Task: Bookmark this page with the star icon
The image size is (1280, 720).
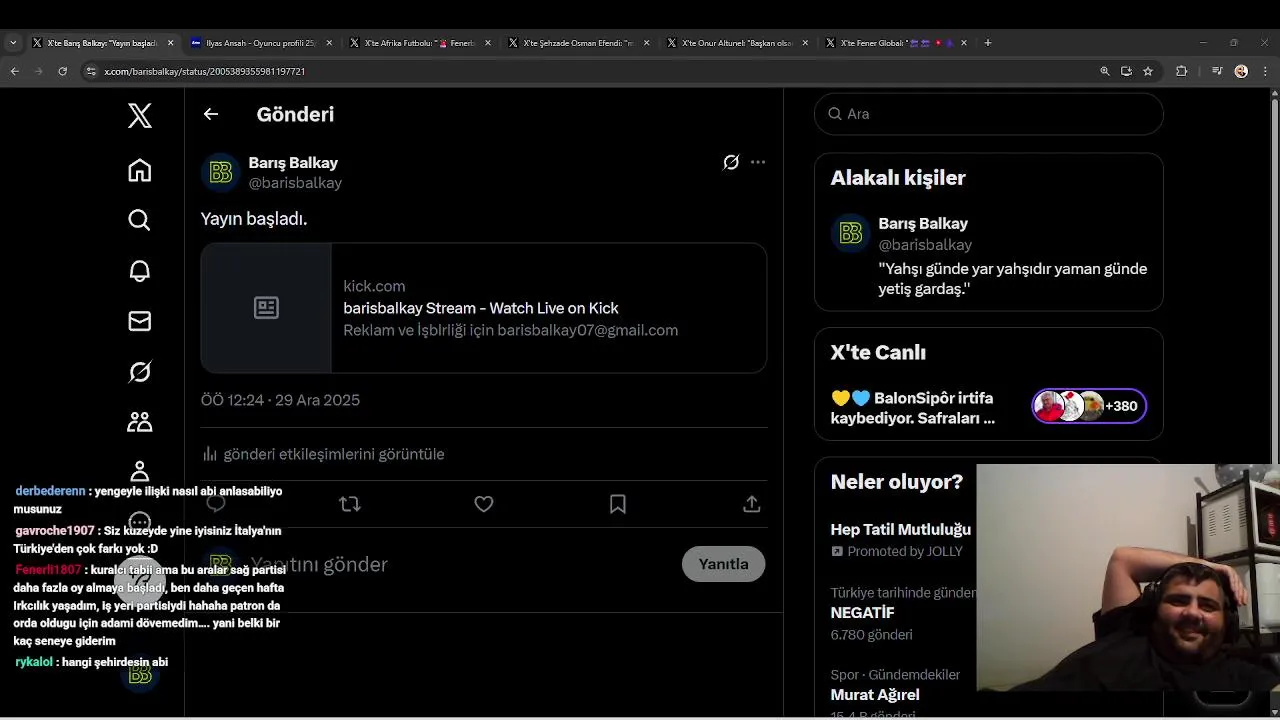Action: 1148,71
